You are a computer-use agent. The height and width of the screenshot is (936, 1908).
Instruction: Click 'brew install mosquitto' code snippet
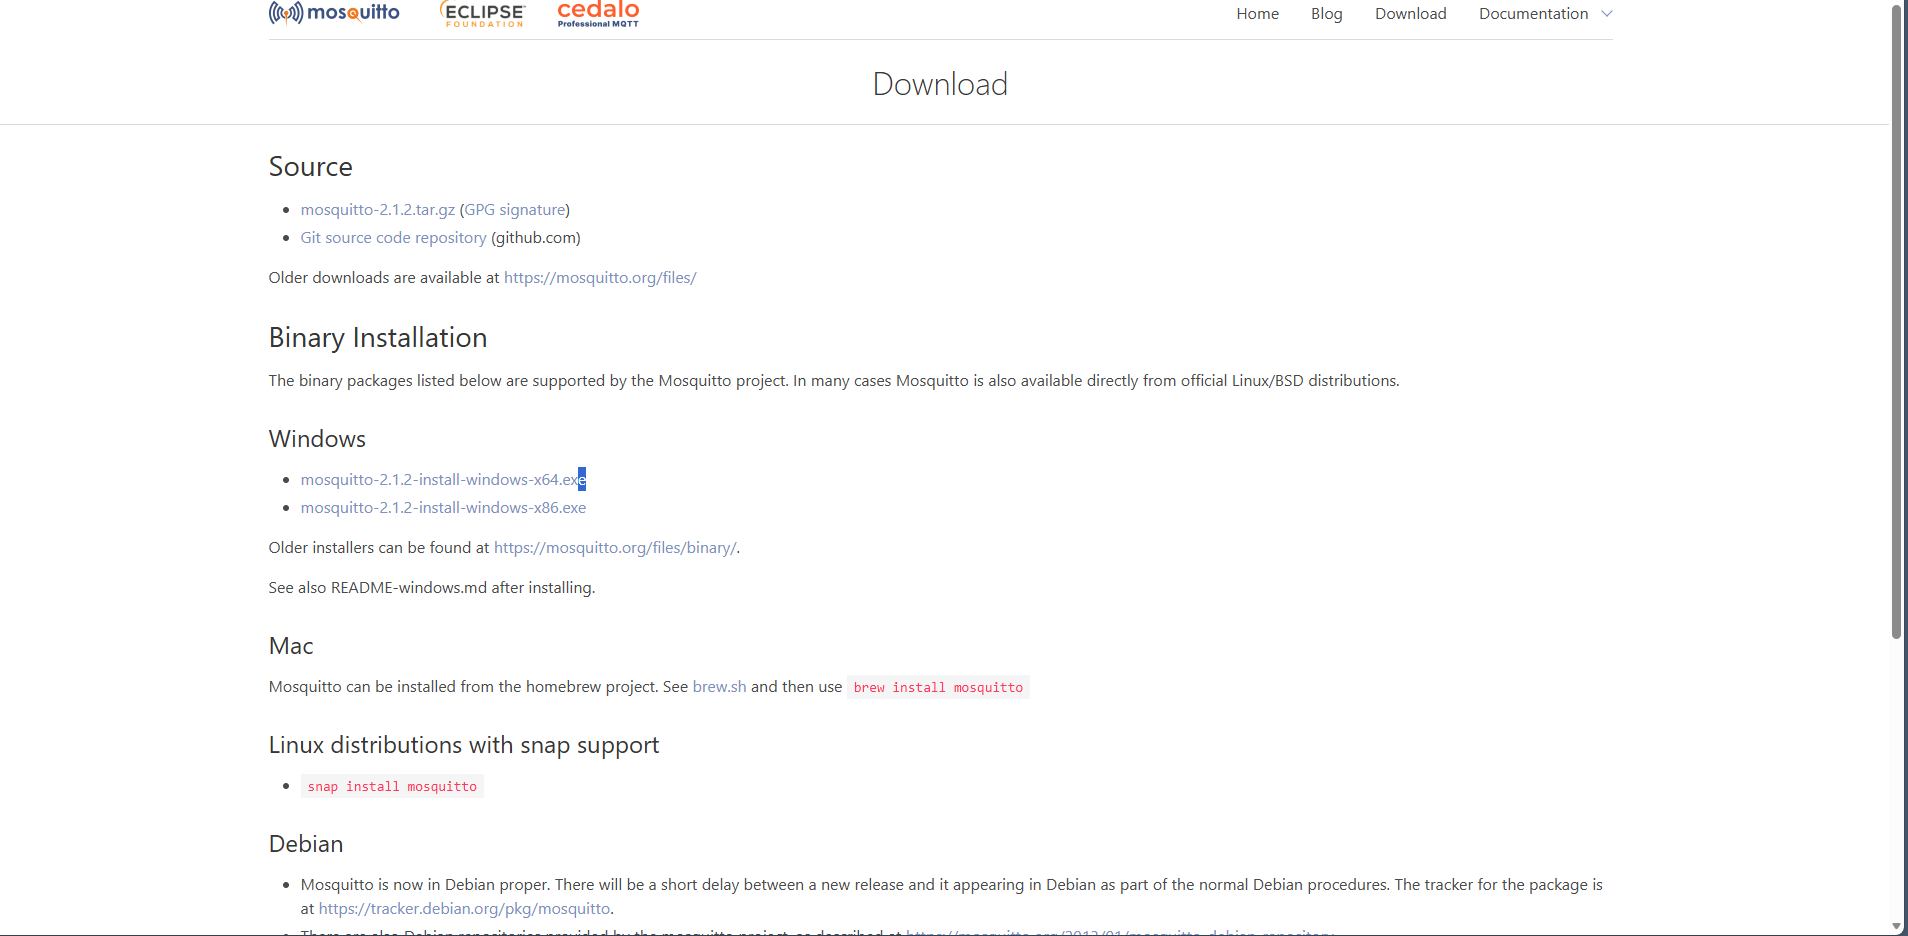(938, 687)
